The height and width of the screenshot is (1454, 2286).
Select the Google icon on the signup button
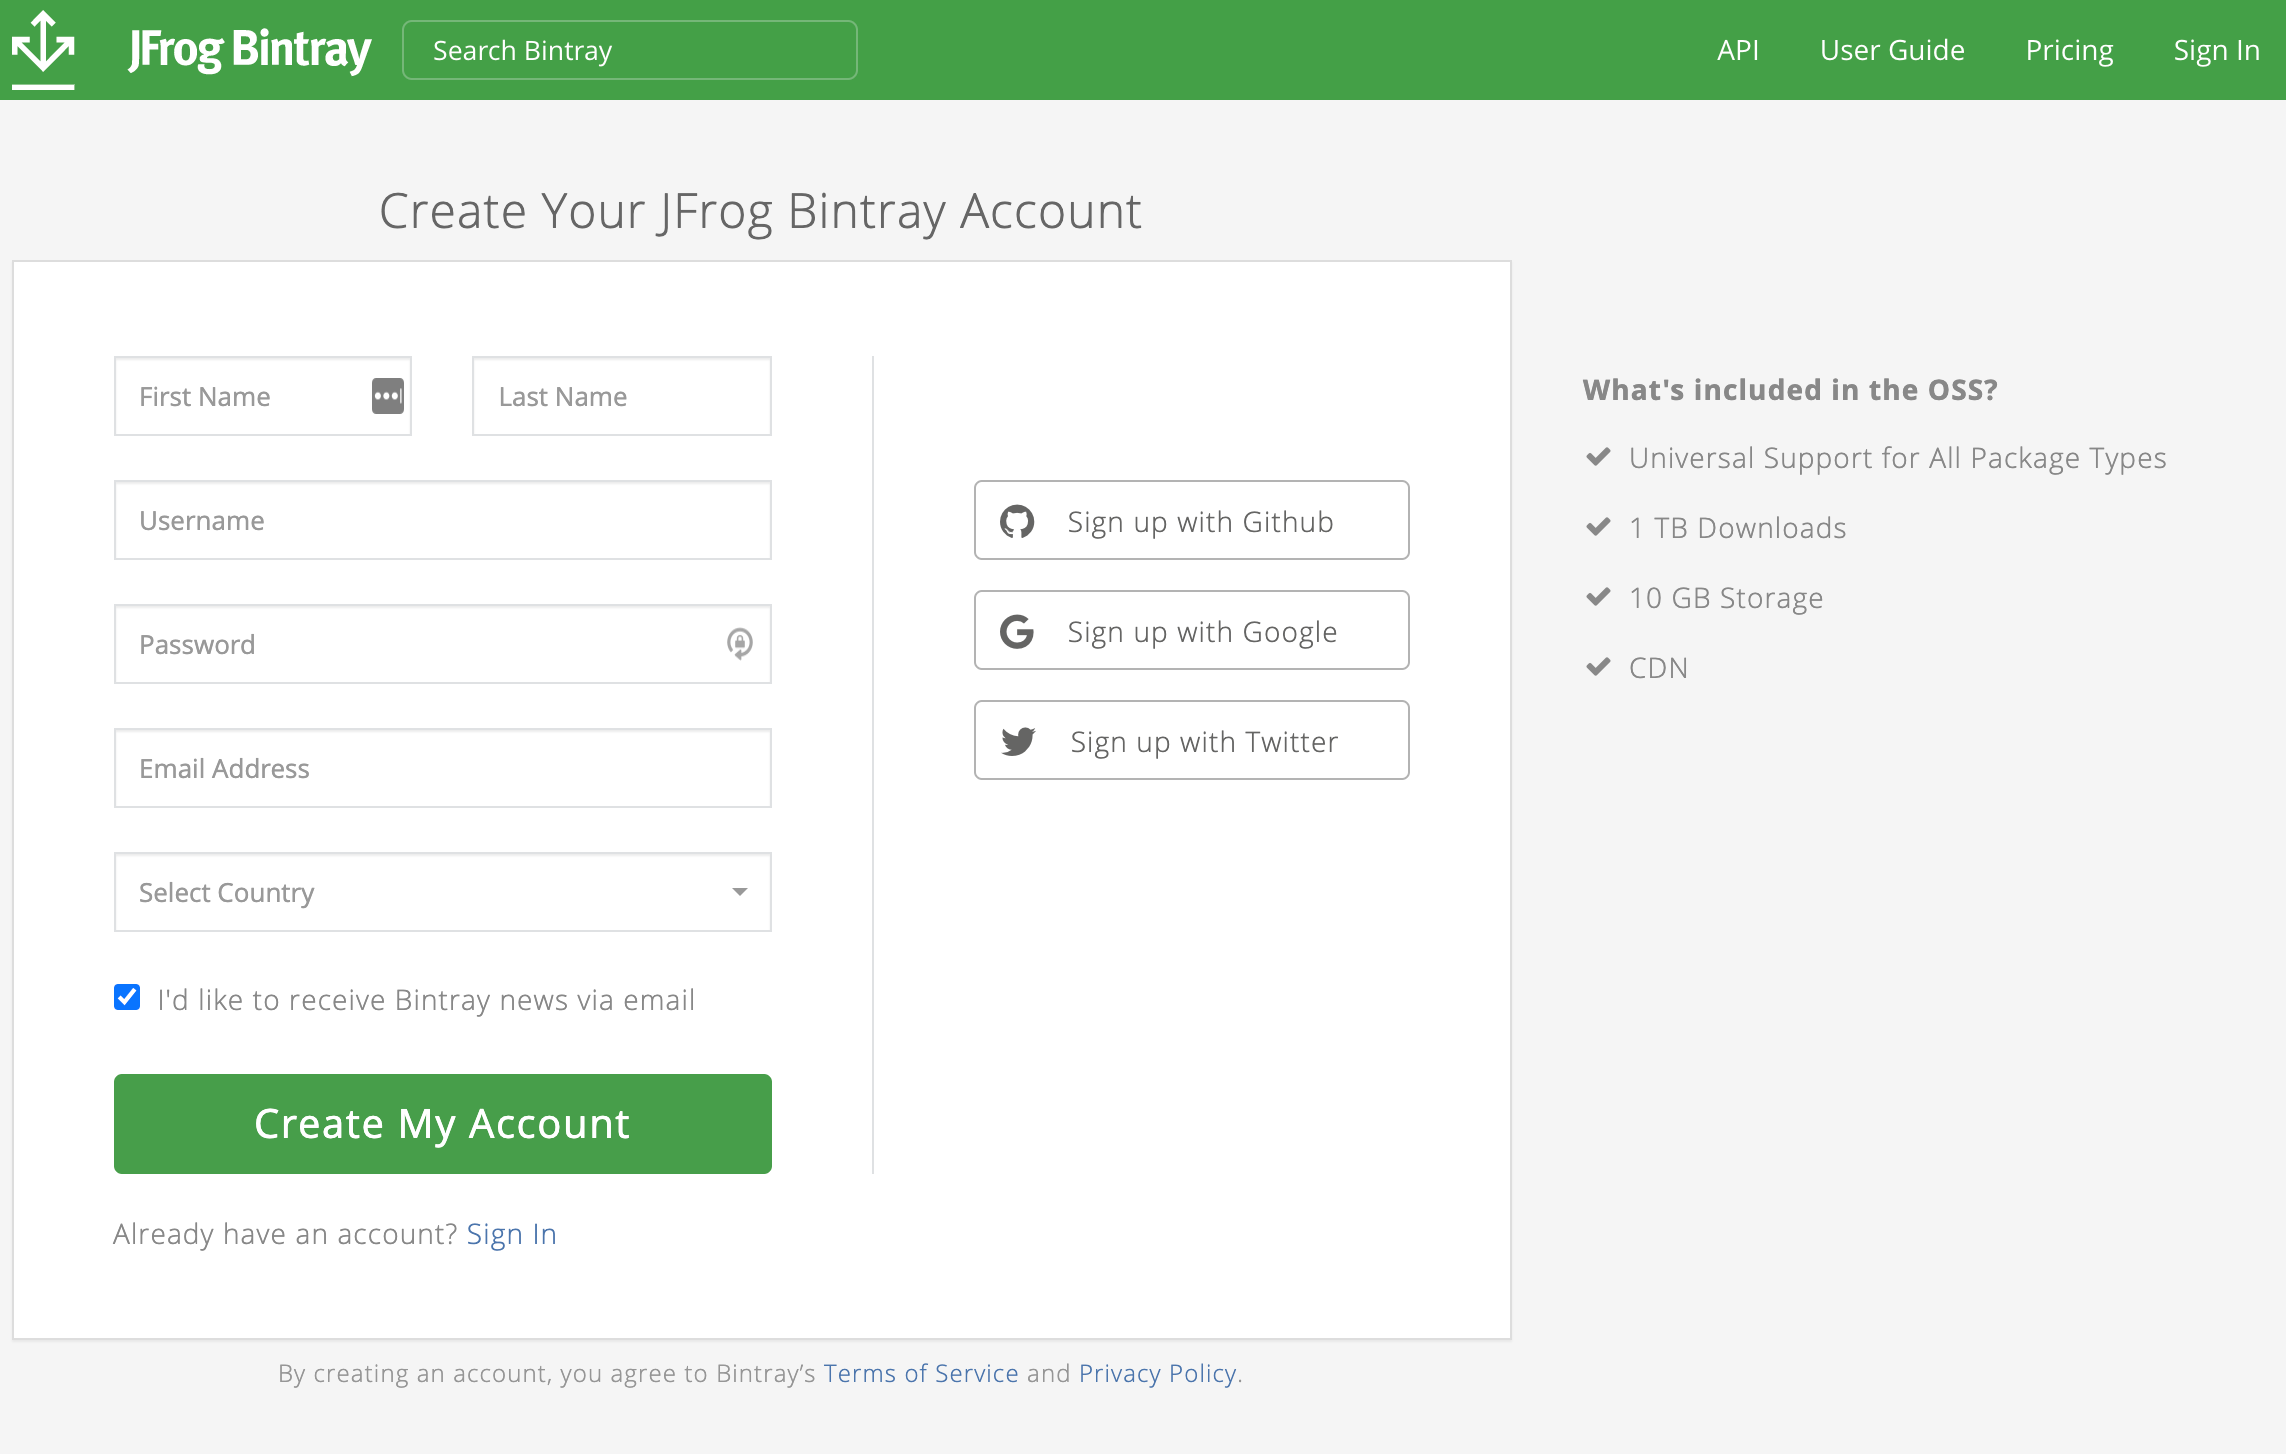1016,630
